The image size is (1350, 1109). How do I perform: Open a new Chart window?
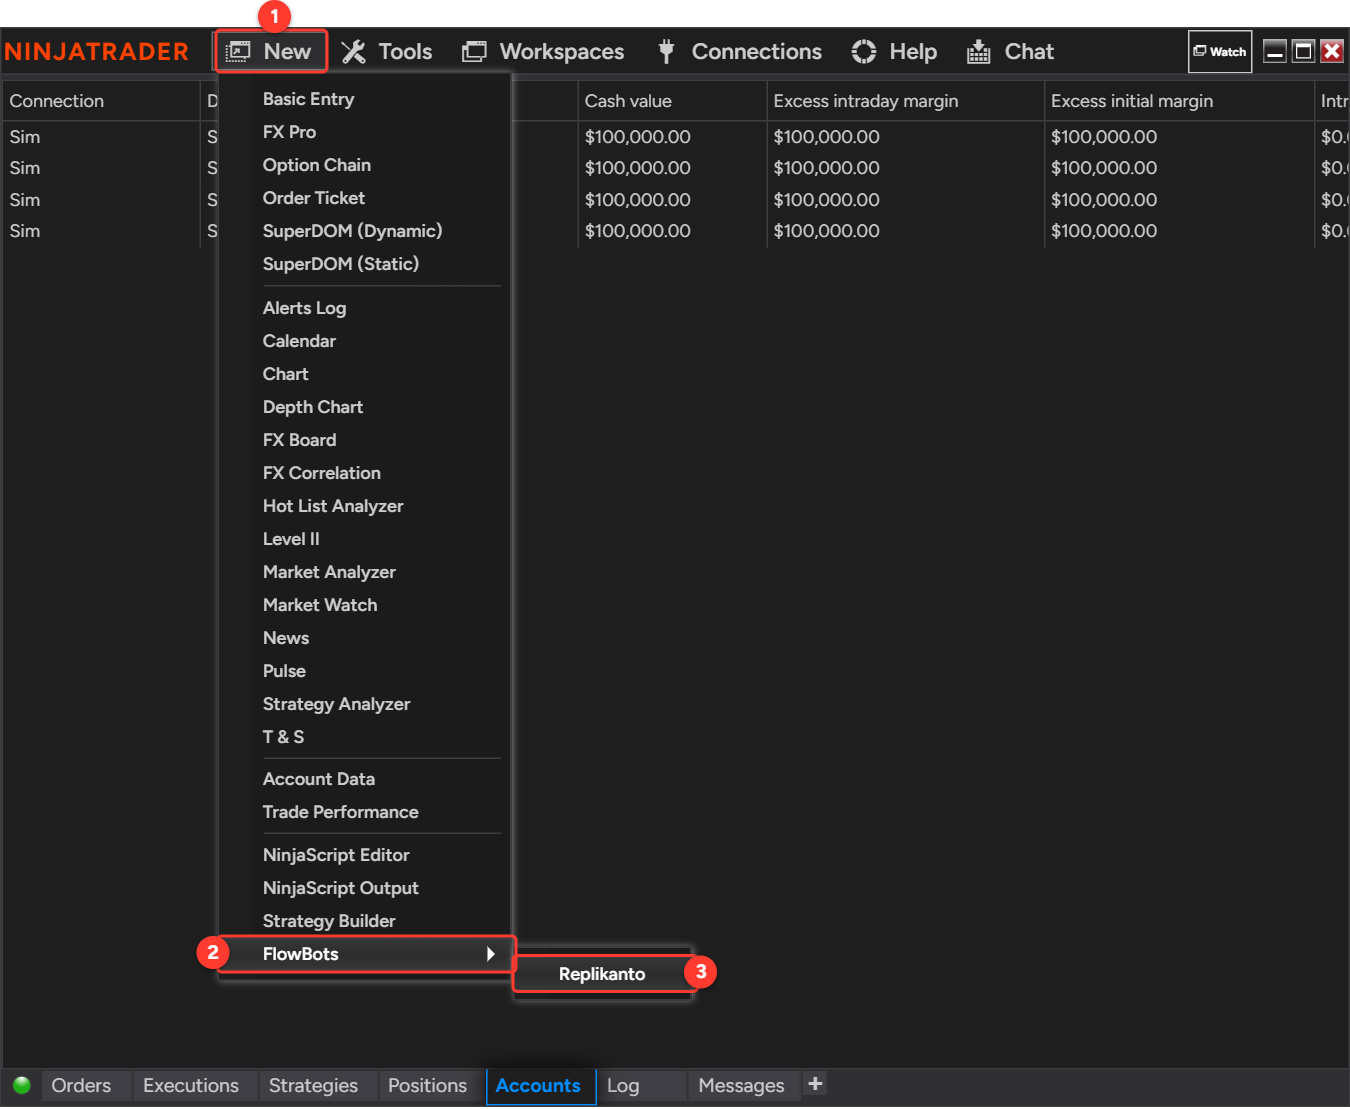pyautogui.click(x=285, y=374)
